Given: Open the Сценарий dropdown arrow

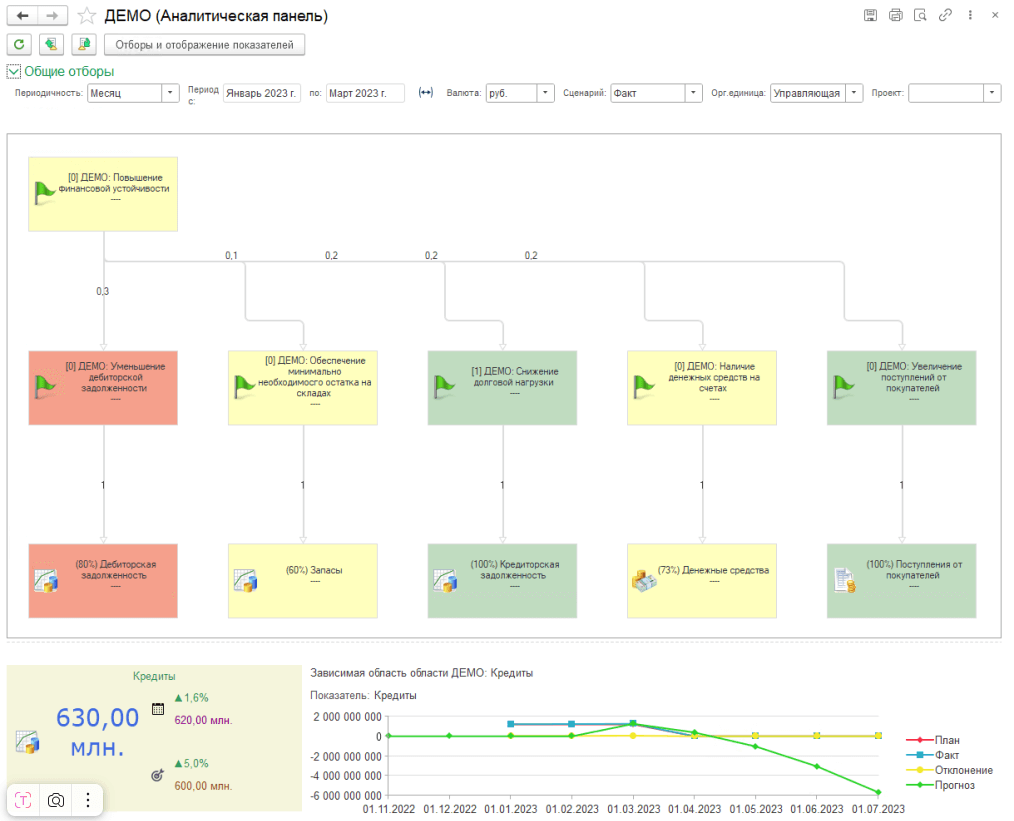Looking at the screenshot, I should click(693, 93).
